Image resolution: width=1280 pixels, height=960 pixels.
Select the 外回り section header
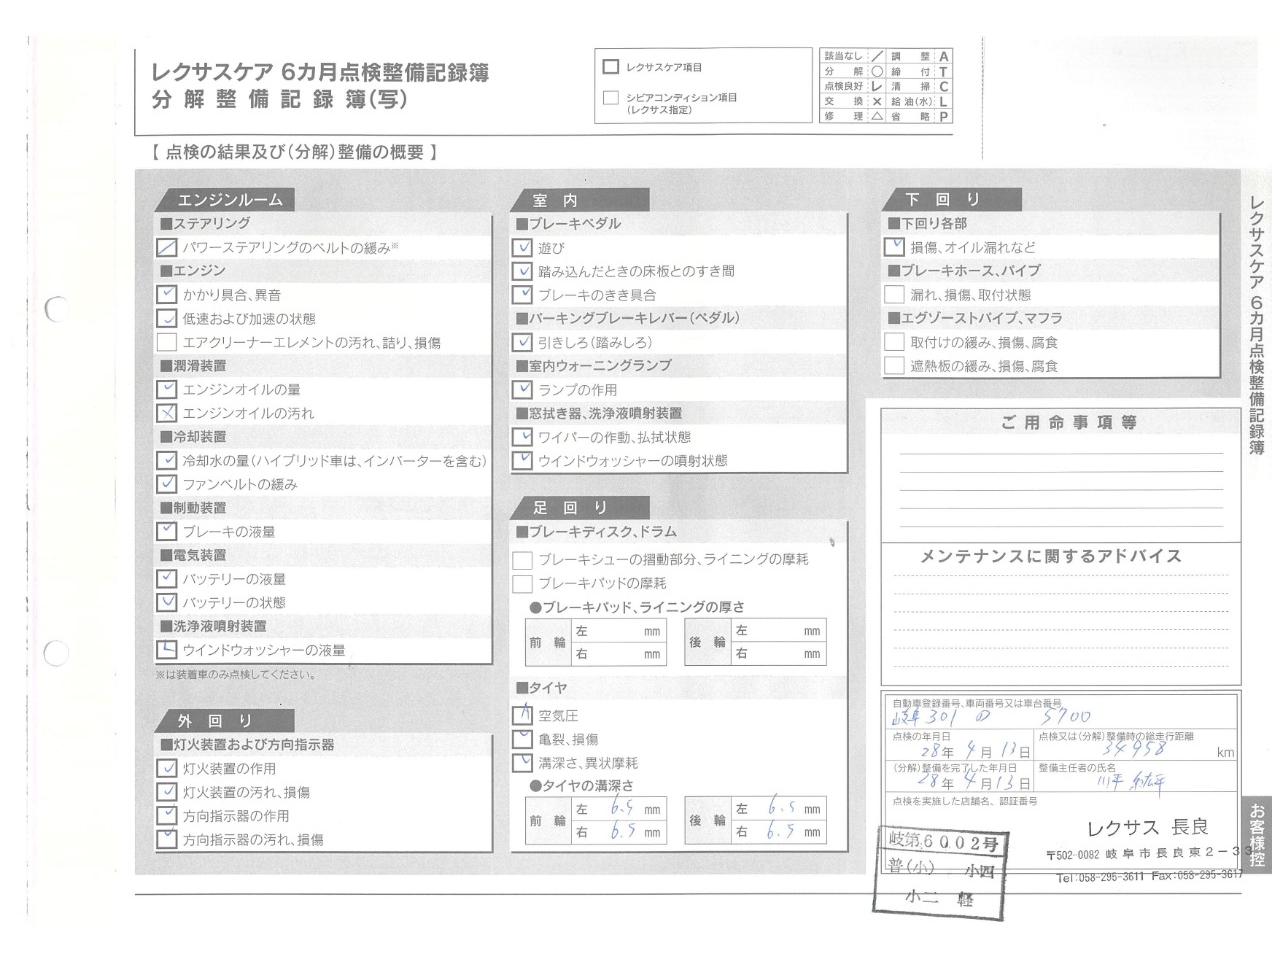pos(224,720)
